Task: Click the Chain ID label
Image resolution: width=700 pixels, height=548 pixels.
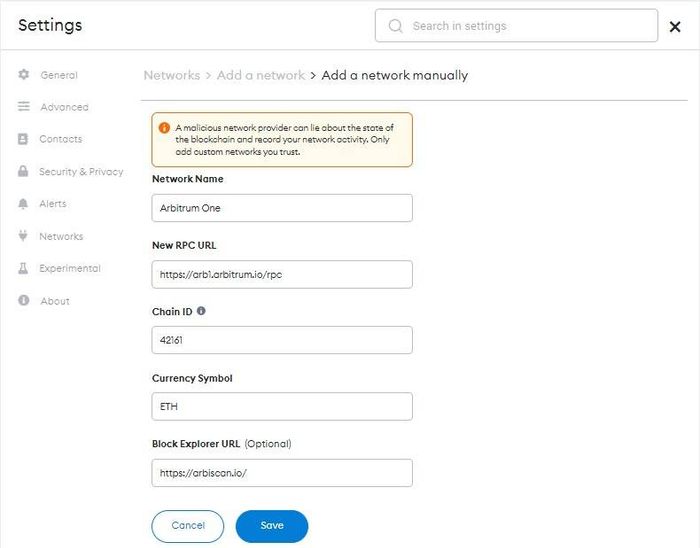Action: click(x=172, y=311)
